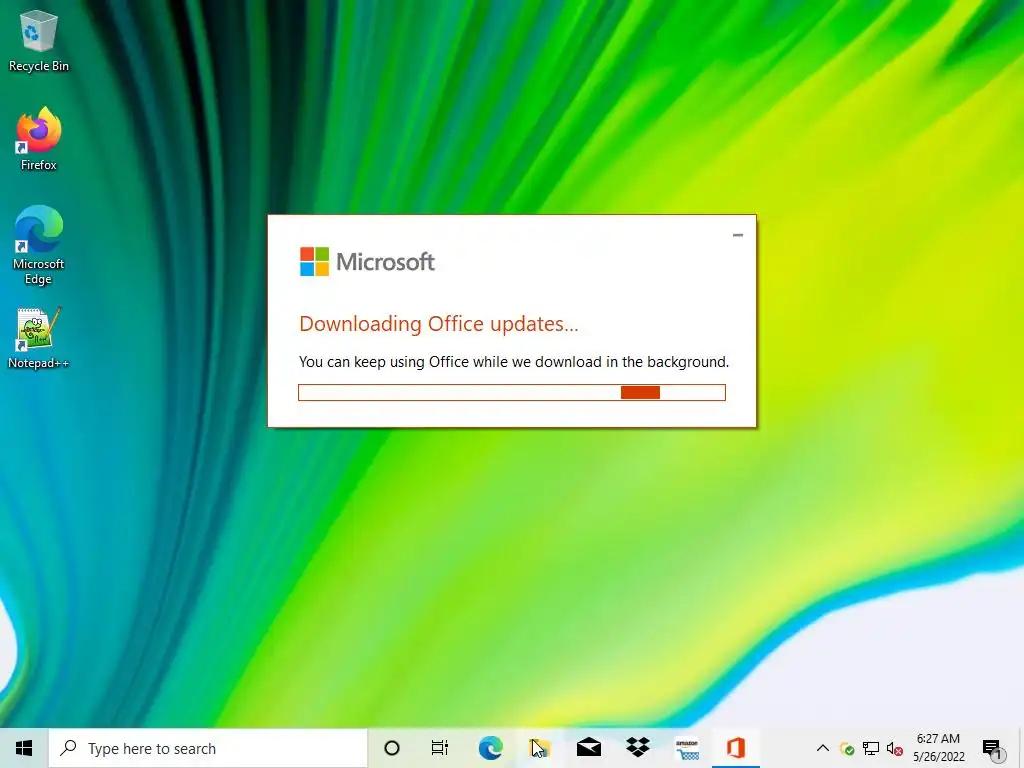The width and height of the screenshot is (1024, 768).
Task: Open the Amazon taskbar shortcut
Action: pos(687,748)
